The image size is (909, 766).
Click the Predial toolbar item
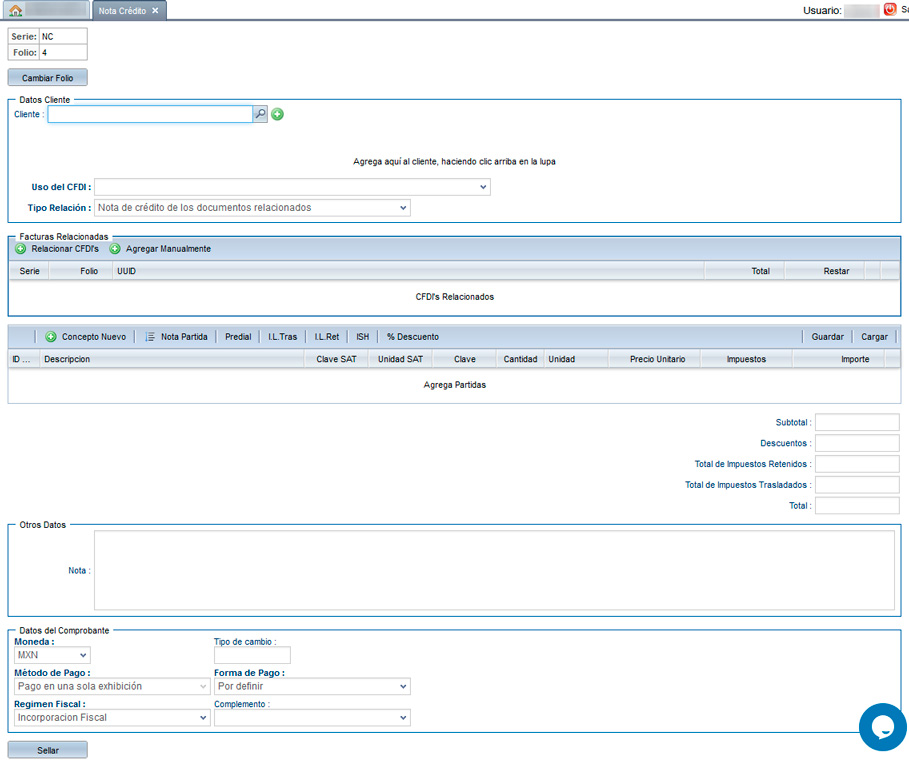click(x=238, y=337)
